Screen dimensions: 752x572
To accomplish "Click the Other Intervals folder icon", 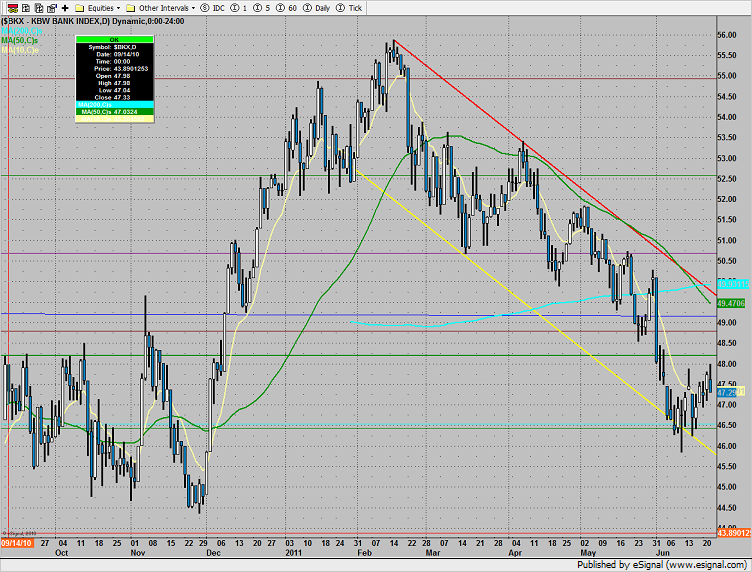I will click(130, 8).
